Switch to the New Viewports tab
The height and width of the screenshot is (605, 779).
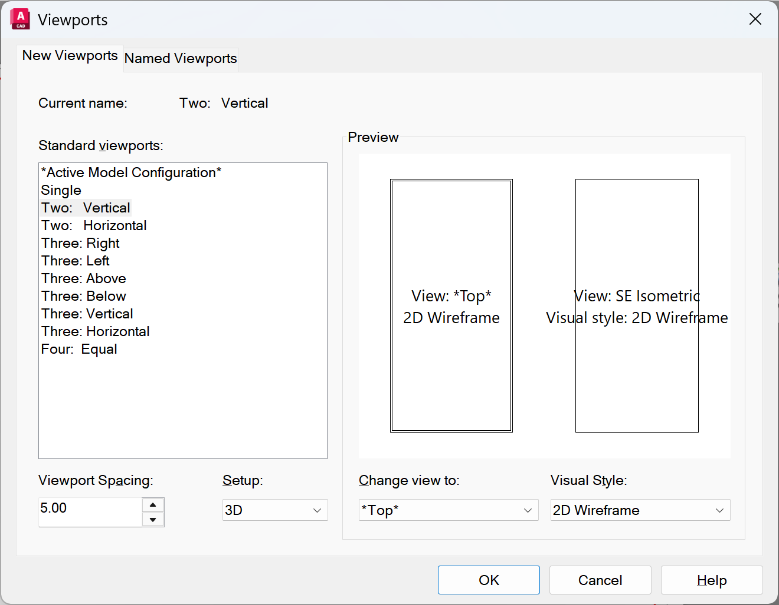point(70,56)
